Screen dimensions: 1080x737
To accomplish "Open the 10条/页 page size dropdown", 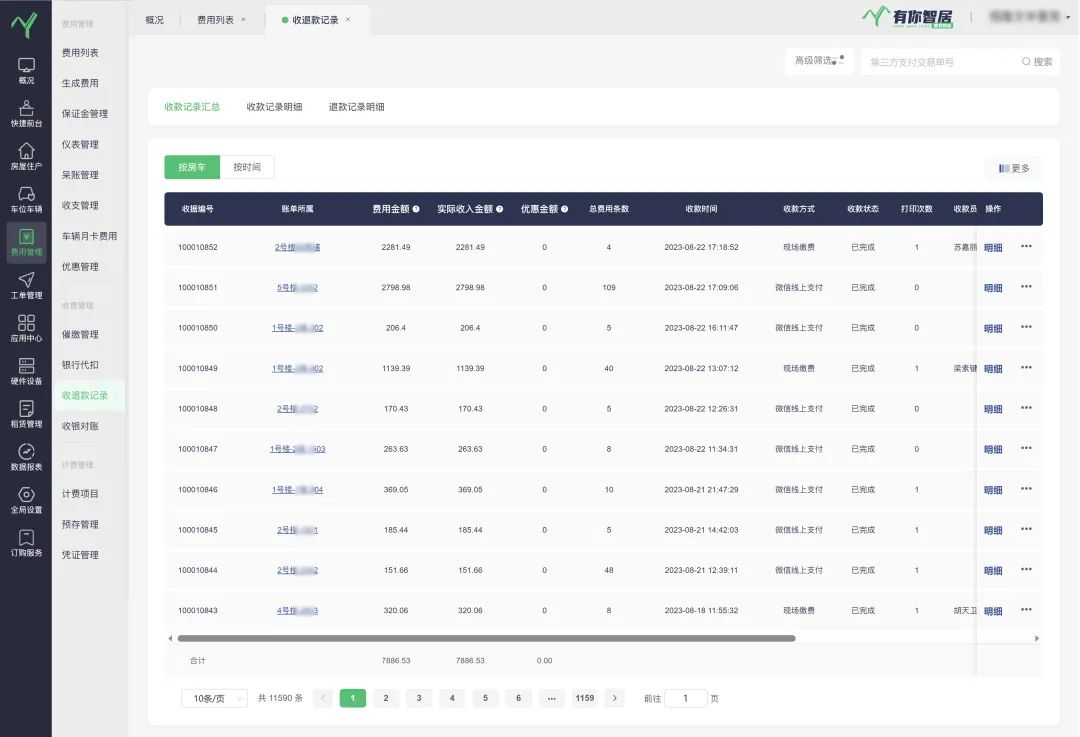I will tap(213, 699).
